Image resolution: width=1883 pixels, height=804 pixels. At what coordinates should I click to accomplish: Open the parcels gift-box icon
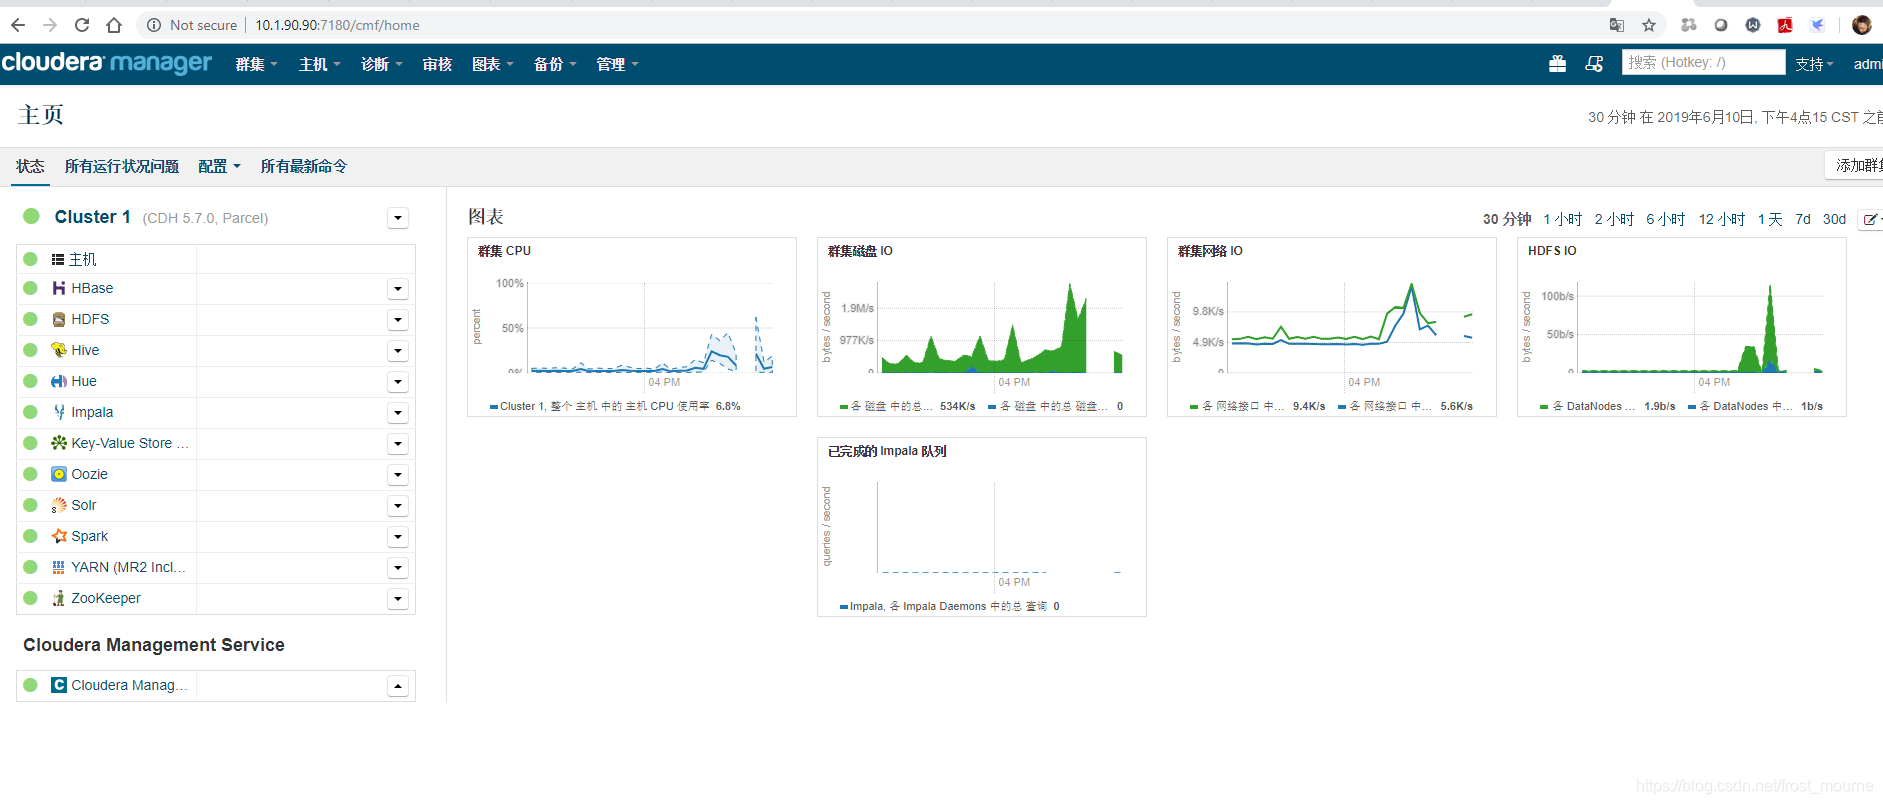[x=1557, y=64]
